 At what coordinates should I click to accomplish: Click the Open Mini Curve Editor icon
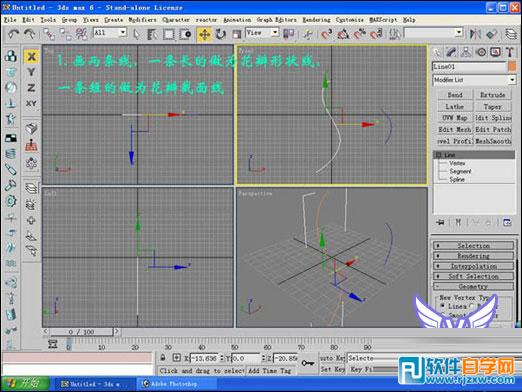[x=52, y=344]
